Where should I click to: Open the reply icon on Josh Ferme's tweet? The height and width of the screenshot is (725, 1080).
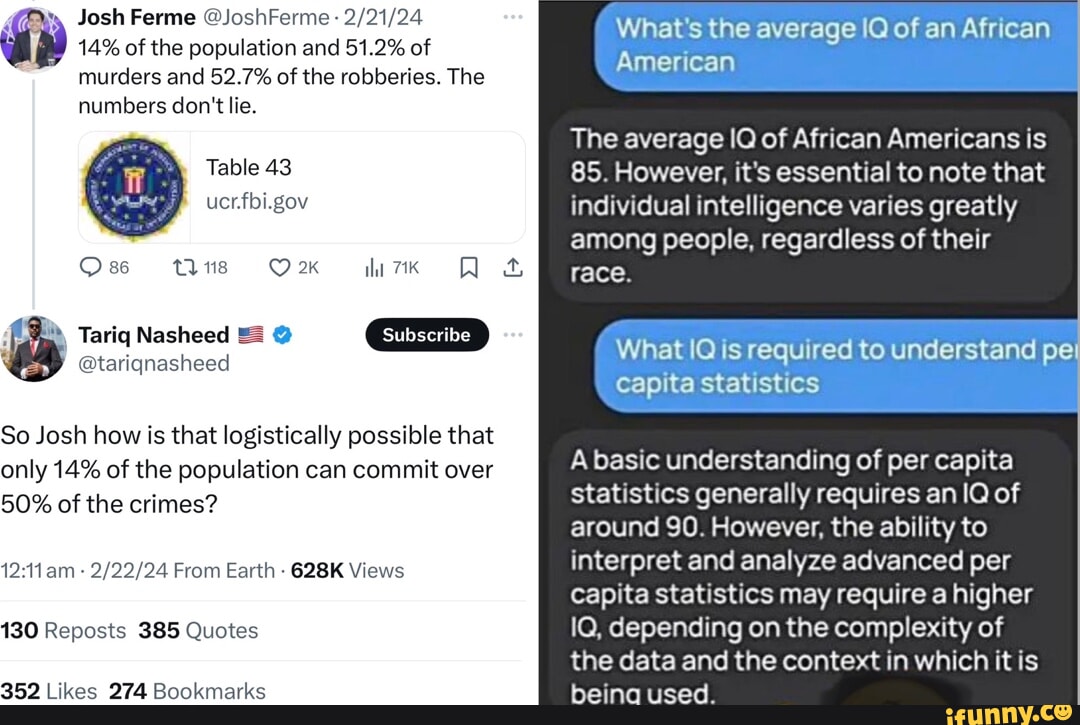(92, 267)
